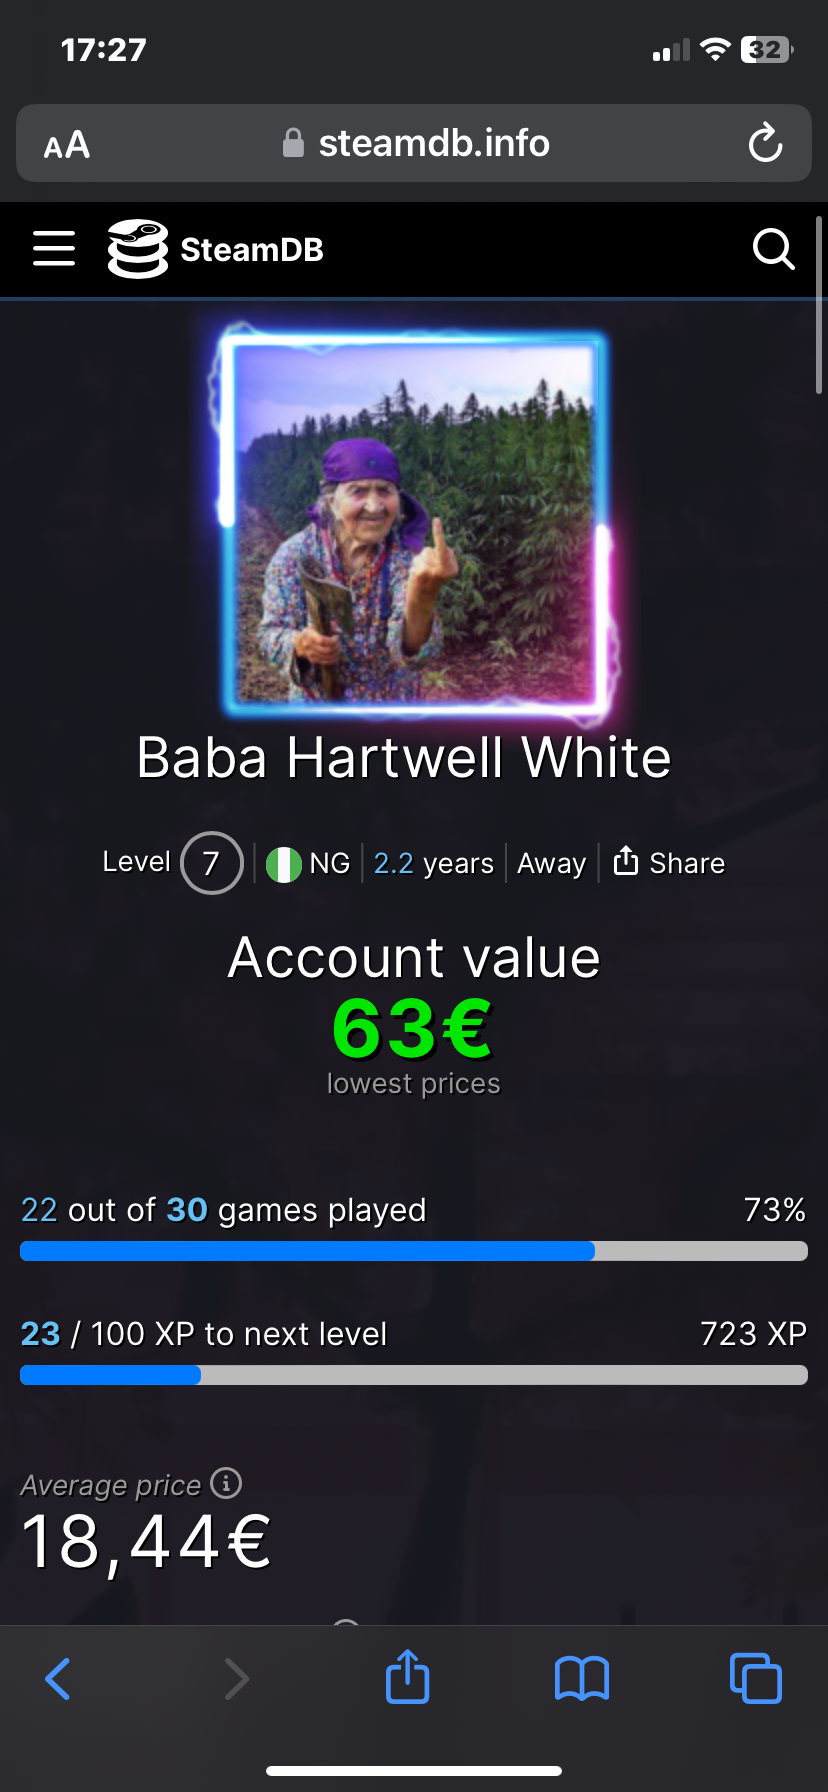Open the 2.2 years account age link
This screenshot has height=1792, width=828.
434,863
